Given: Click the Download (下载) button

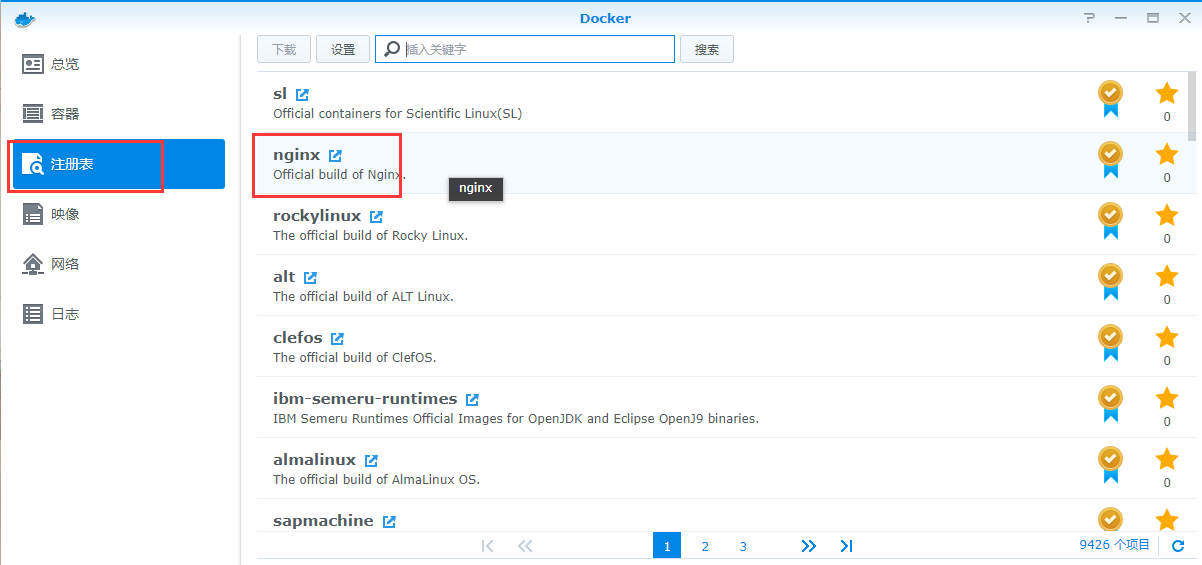Looking at the screenshot, I should click(x=284, y=49).
